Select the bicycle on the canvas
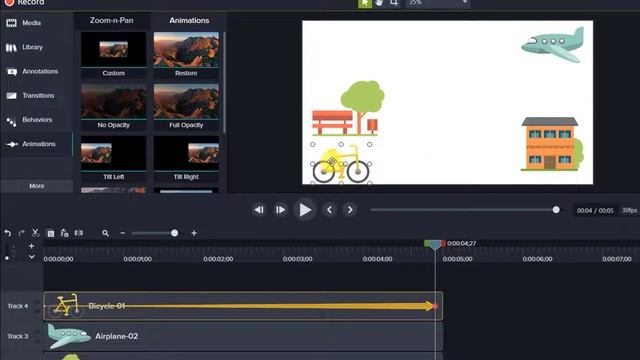Screen dimensions: 640x360 click(341, 164)
